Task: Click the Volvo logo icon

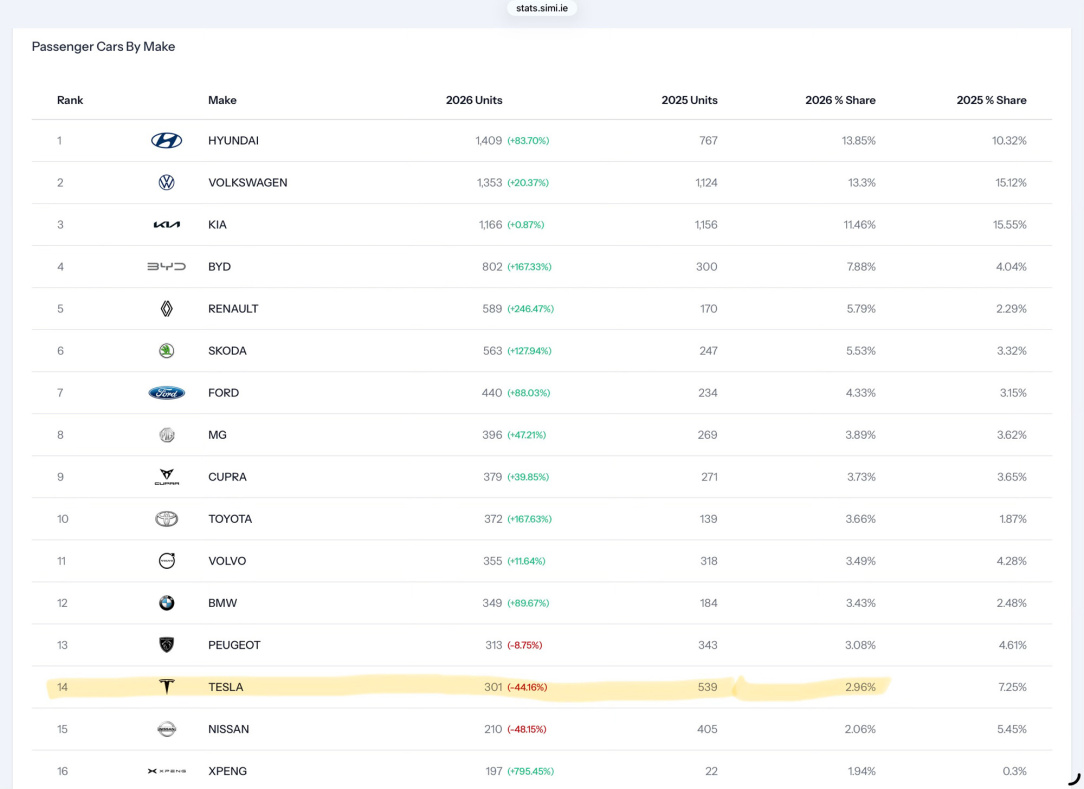Action: click(x=167, y=561)
